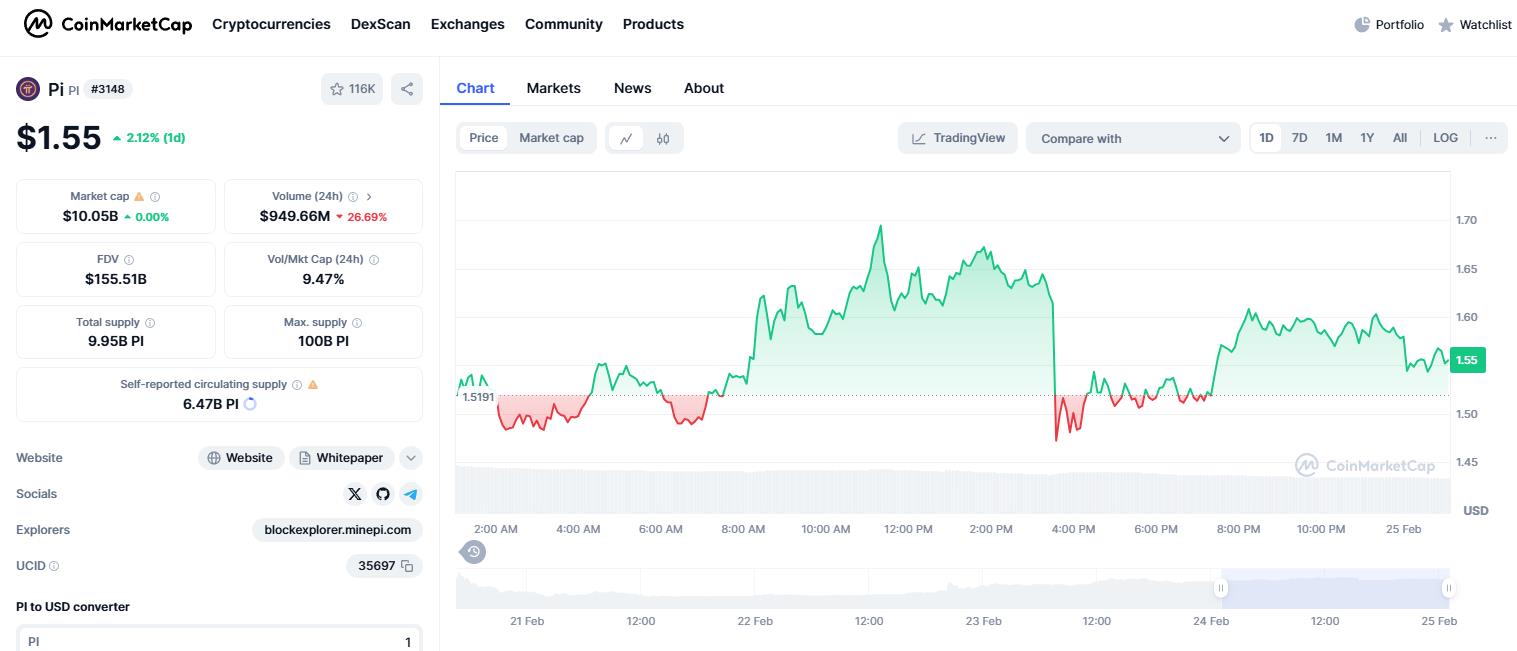The width and height of the screenshot is (1517, 651).
Task: Click the PI converter input field
Action: coord(219,641)
